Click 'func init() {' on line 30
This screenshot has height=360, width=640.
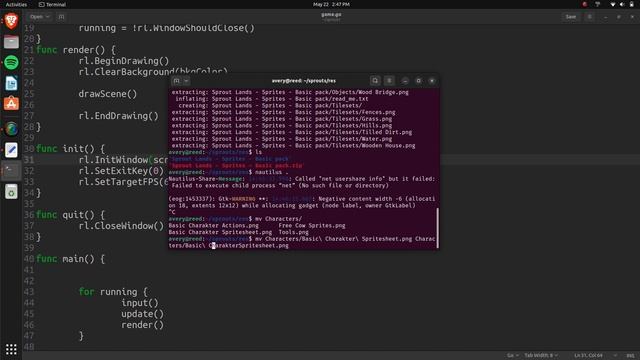[x=71, y=149]
